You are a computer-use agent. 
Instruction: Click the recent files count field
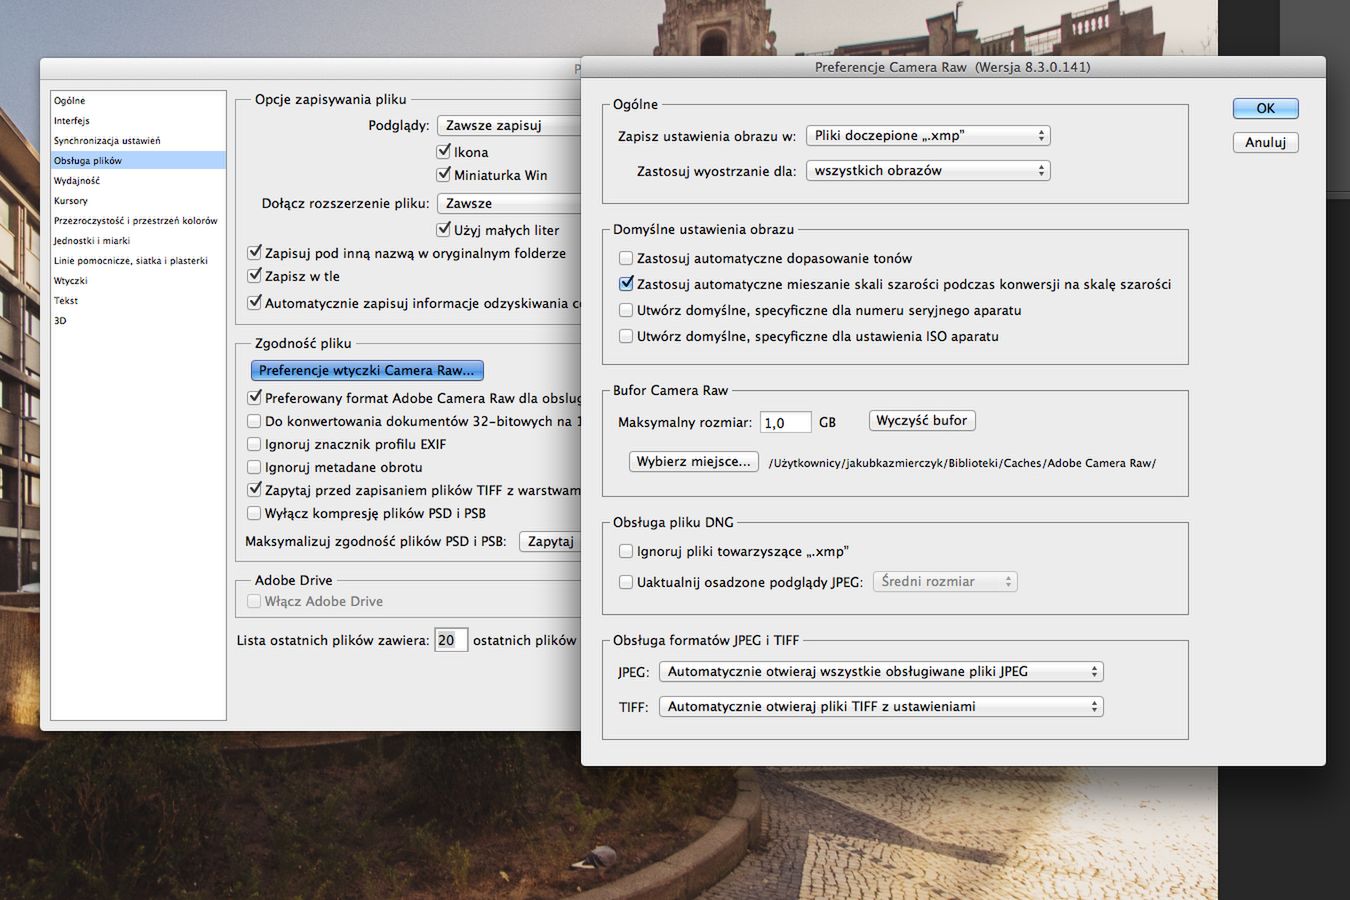pos(450,641)
